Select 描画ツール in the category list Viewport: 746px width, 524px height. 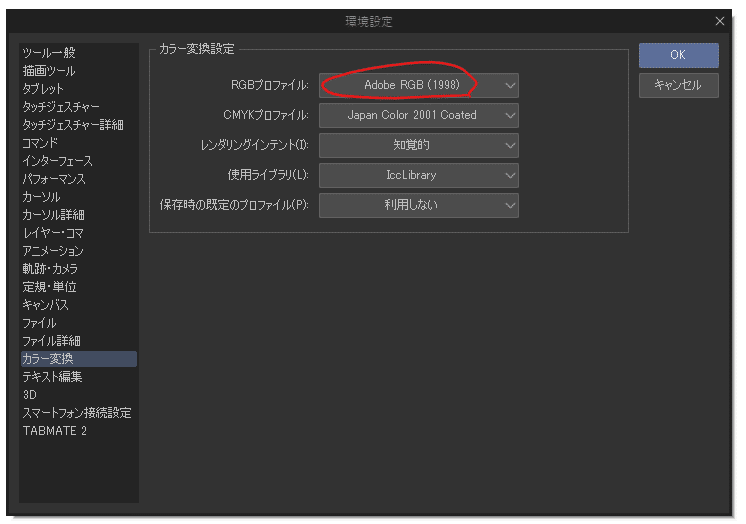[x=79, y=71]
